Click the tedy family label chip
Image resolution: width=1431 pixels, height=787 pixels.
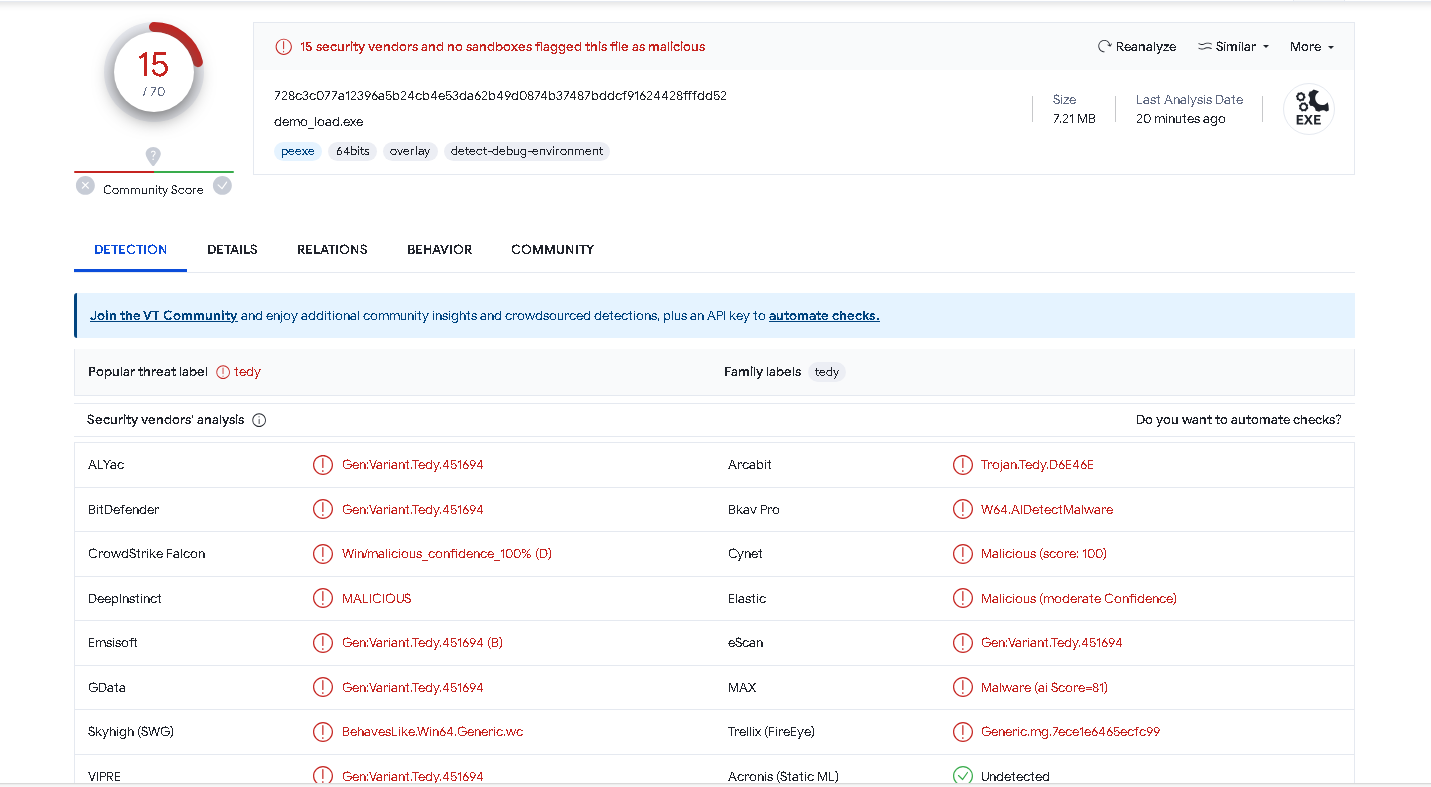coord(827,372)
